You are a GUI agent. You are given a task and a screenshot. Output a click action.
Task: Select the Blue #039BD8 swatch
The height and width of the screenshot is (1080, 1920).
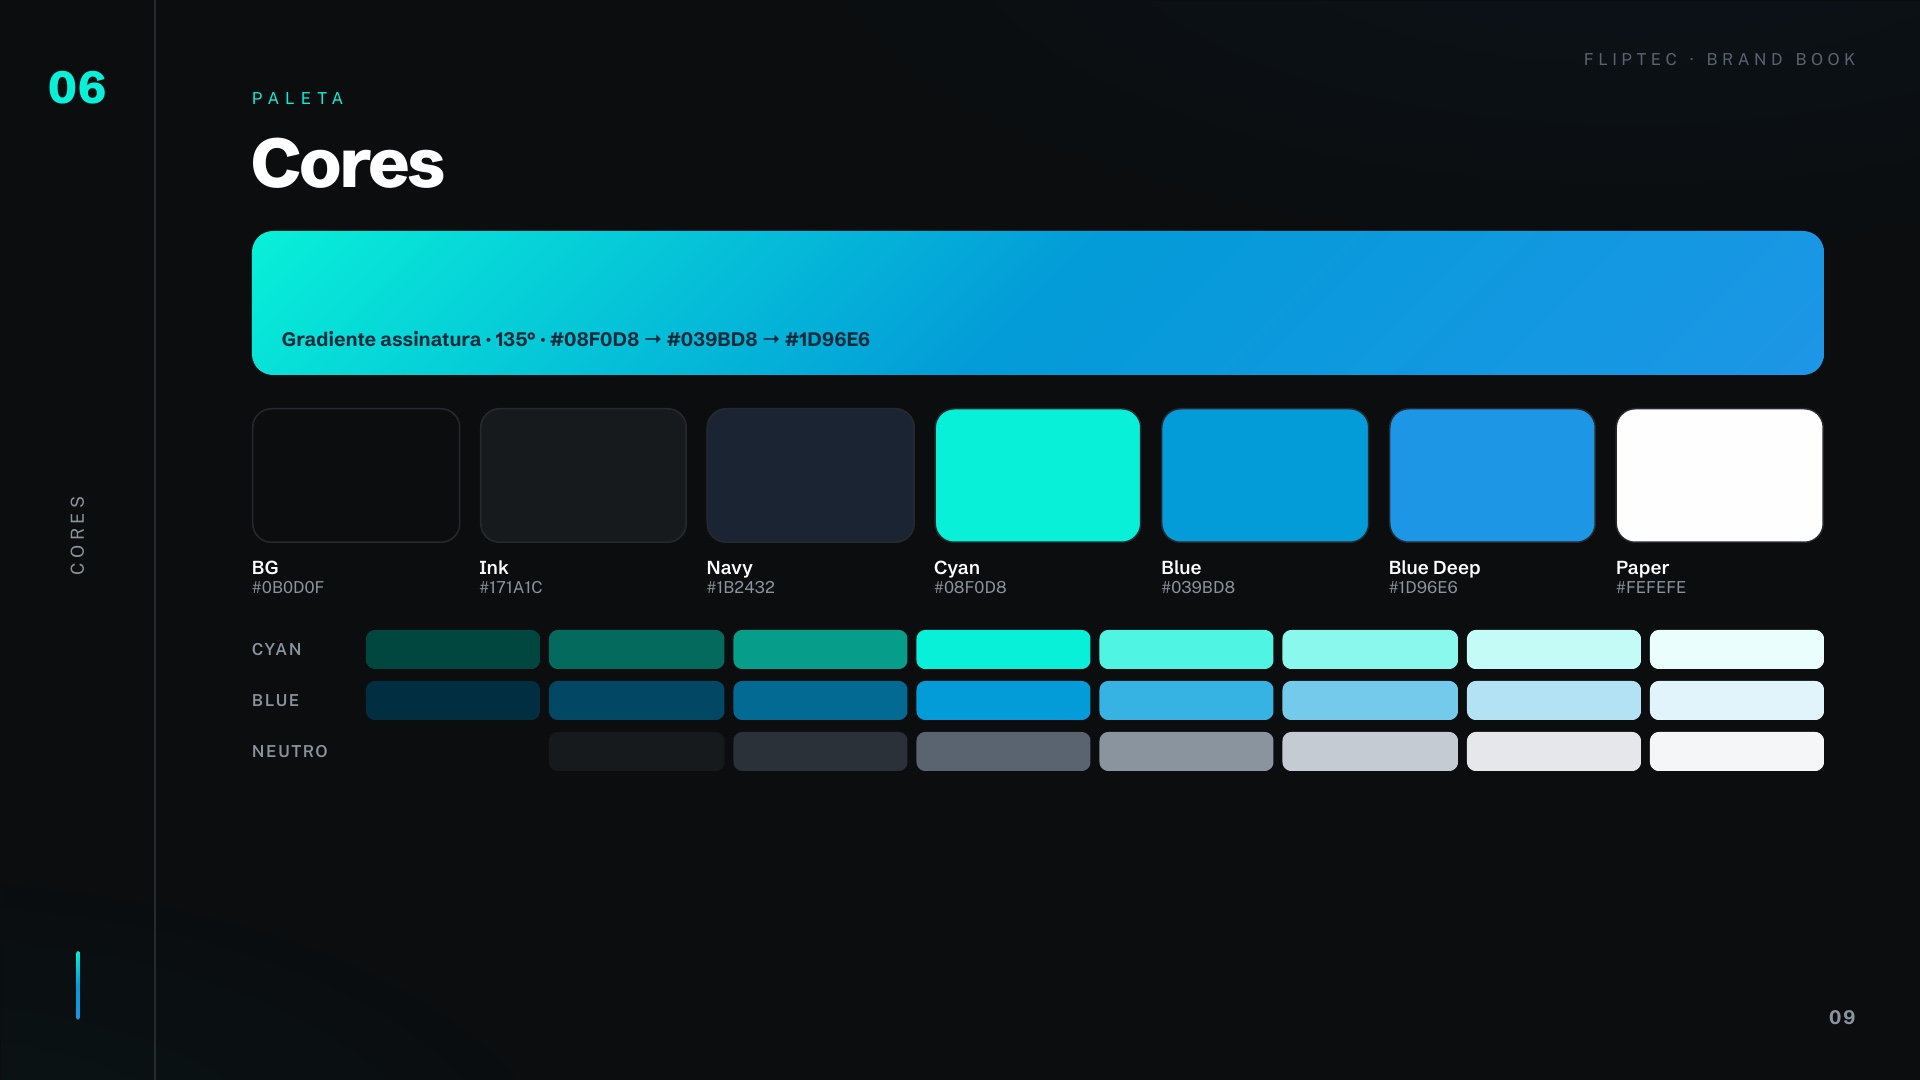pos(1265,475)
